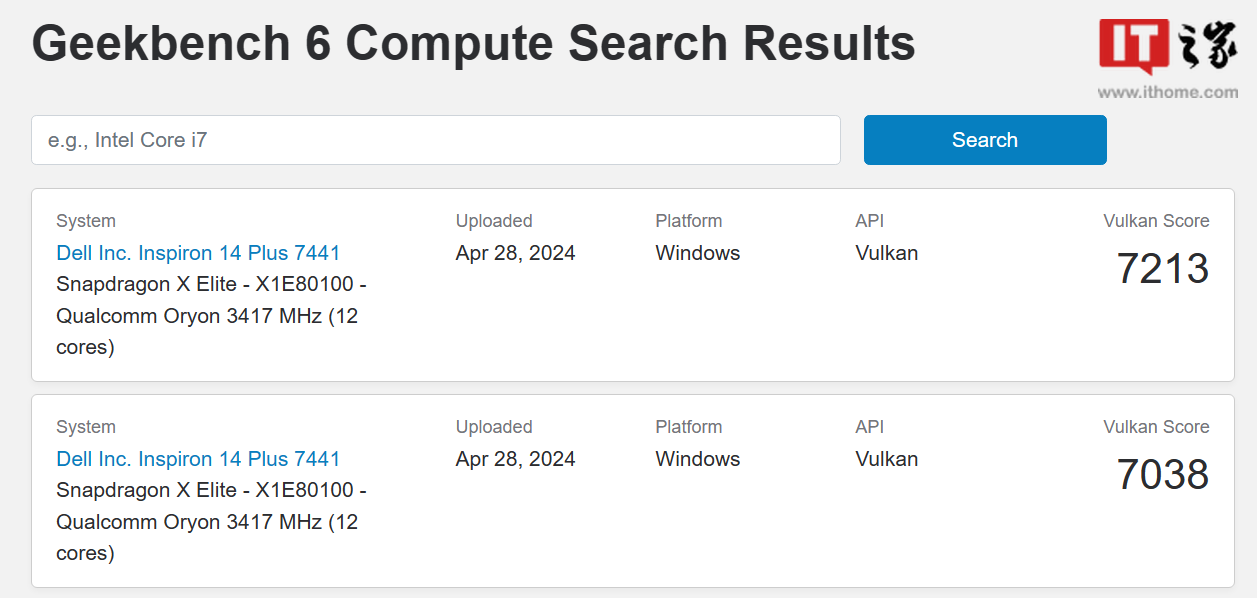The height and width of the screenshot is (598, 1257).
Task: Click the Vulkan API value in the first result
Action: click(x=886, y=253)
